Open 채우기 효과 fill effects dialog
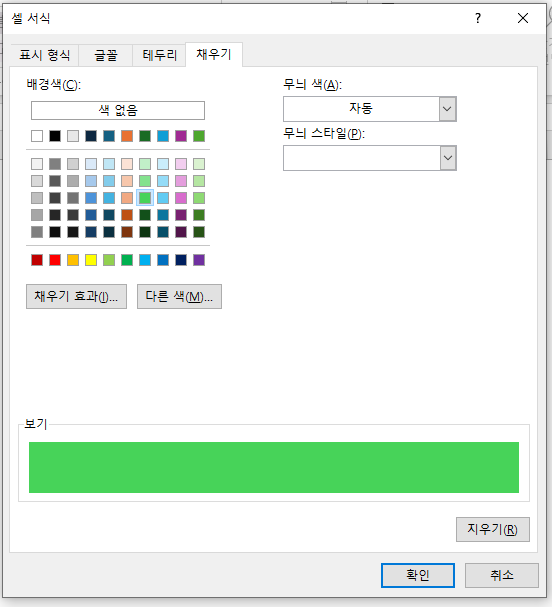 click(x=76, y=297)
